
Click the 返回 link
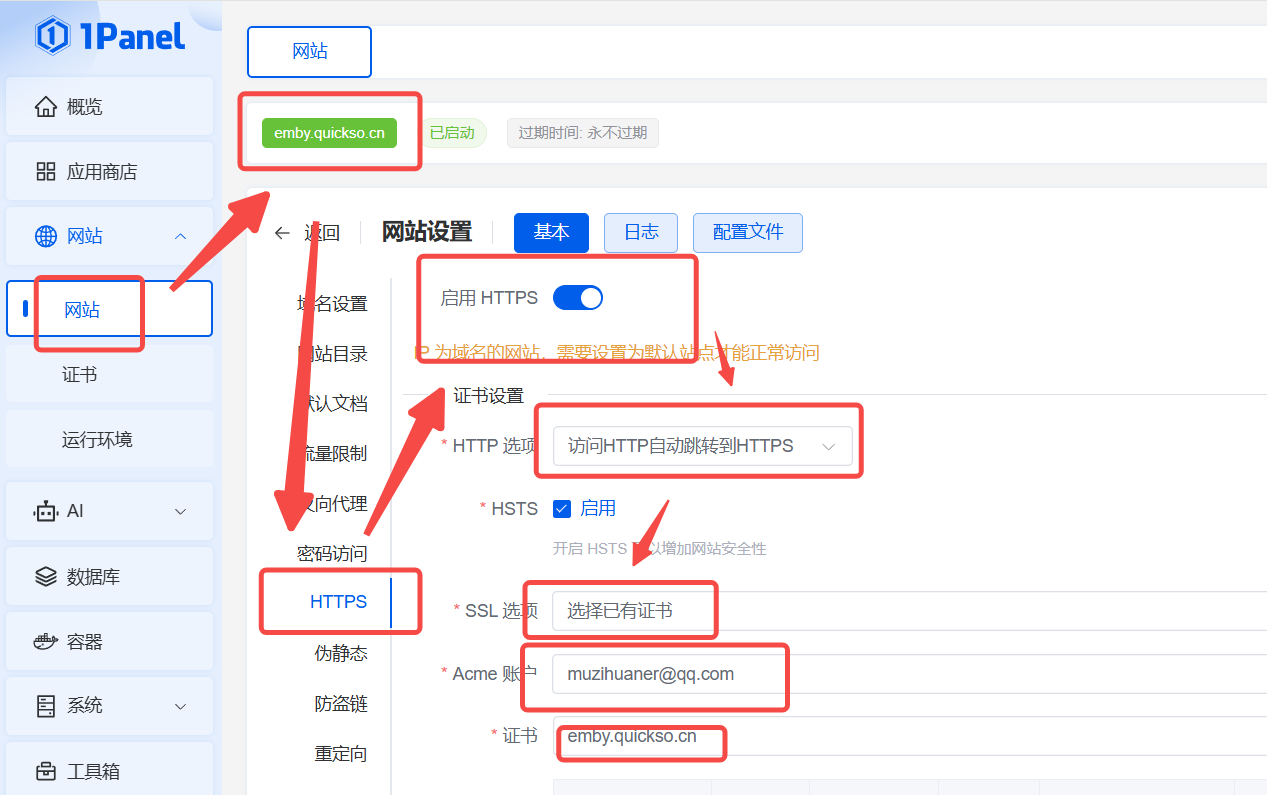click(x=322, y=233)
